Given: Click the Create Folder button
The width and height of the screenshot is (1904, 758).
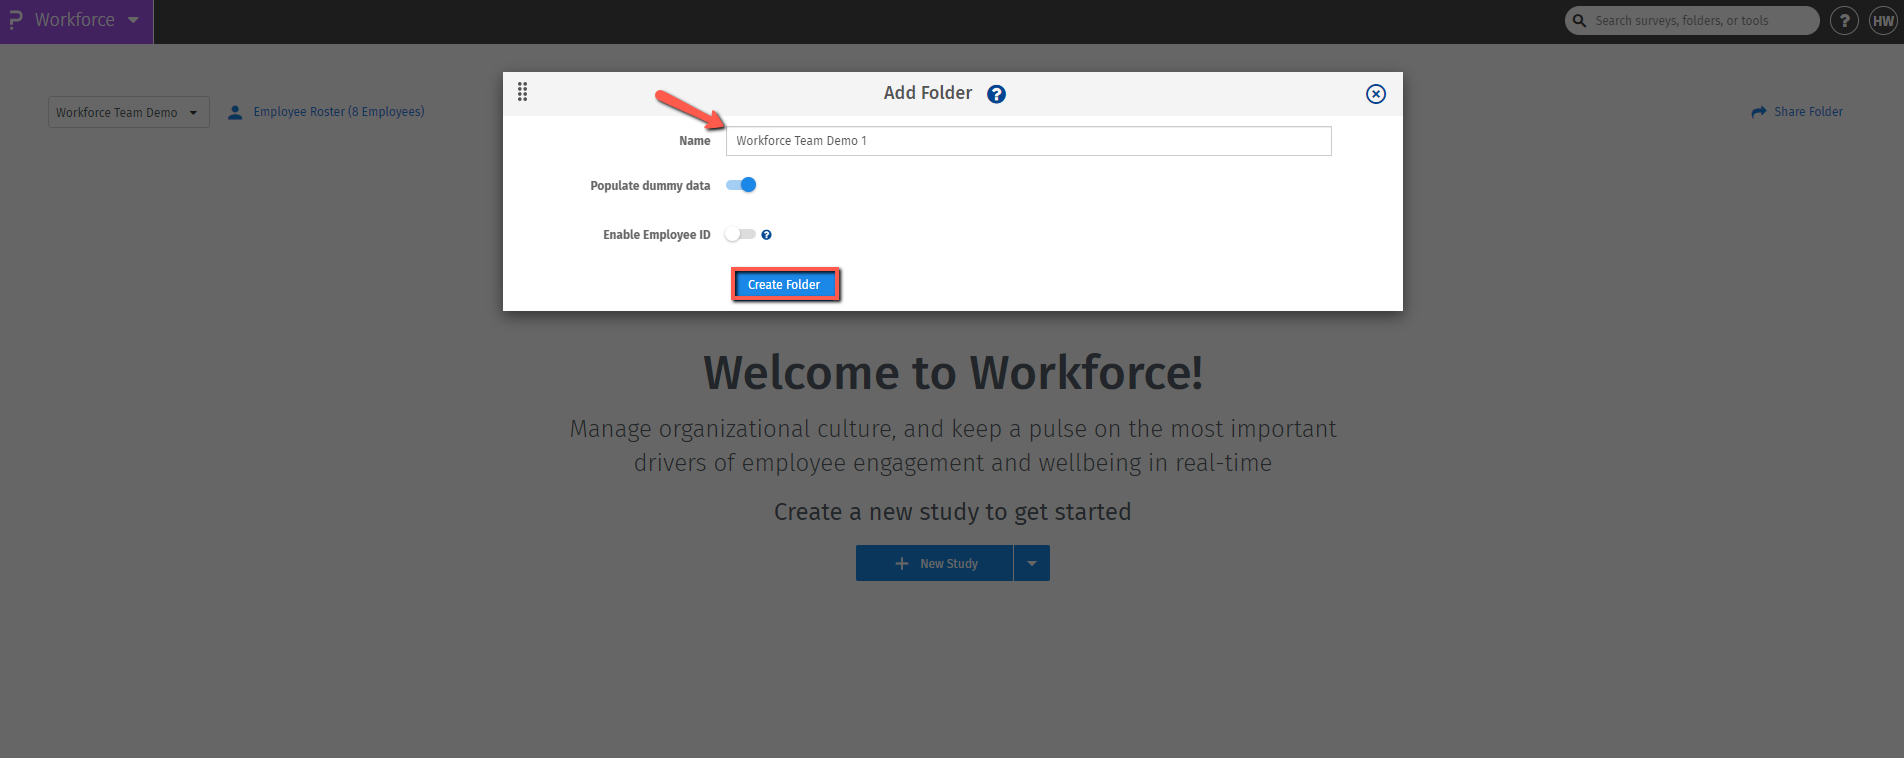Looking at the screenshot, I should [785, 285].
